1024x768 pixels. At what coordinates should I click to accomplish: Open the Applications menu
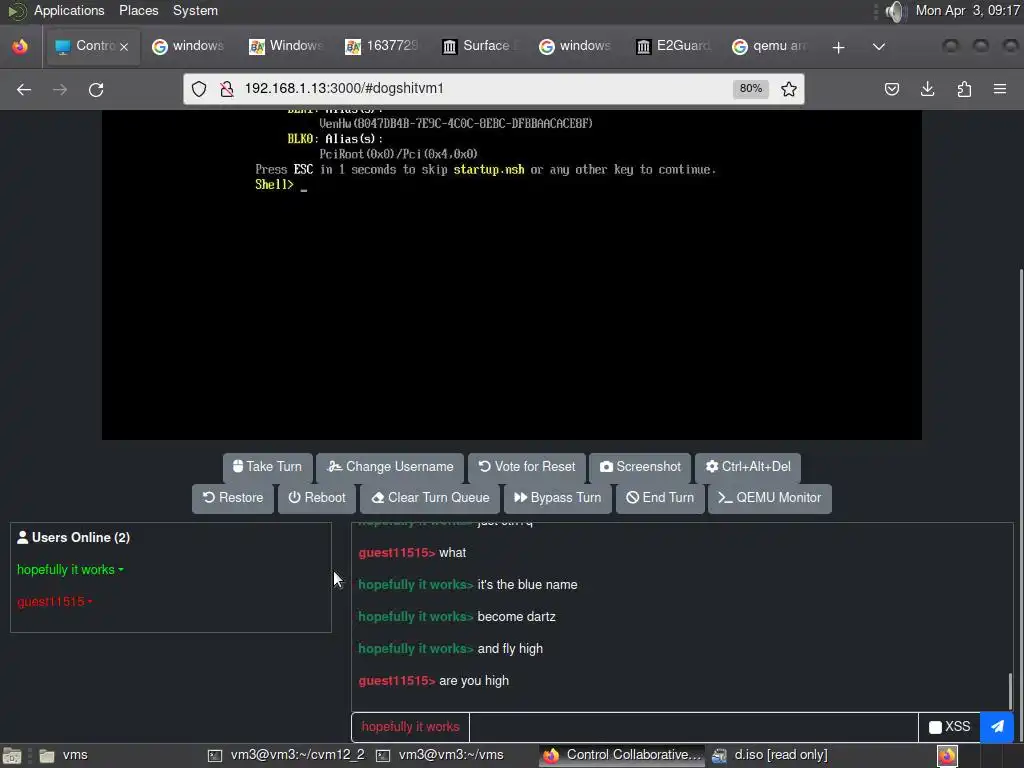click(x=69, y=10)
